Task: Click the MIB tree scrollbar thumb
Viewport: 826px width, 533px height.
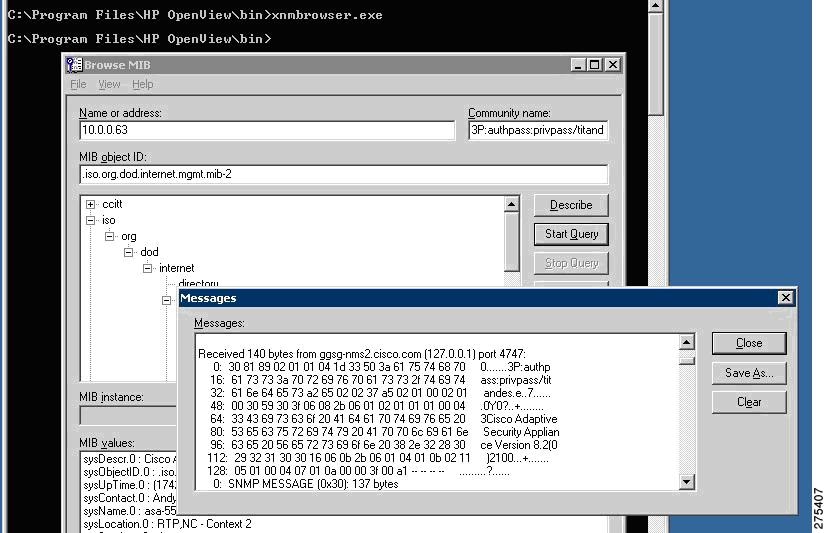Action: [x=512, y=242]
